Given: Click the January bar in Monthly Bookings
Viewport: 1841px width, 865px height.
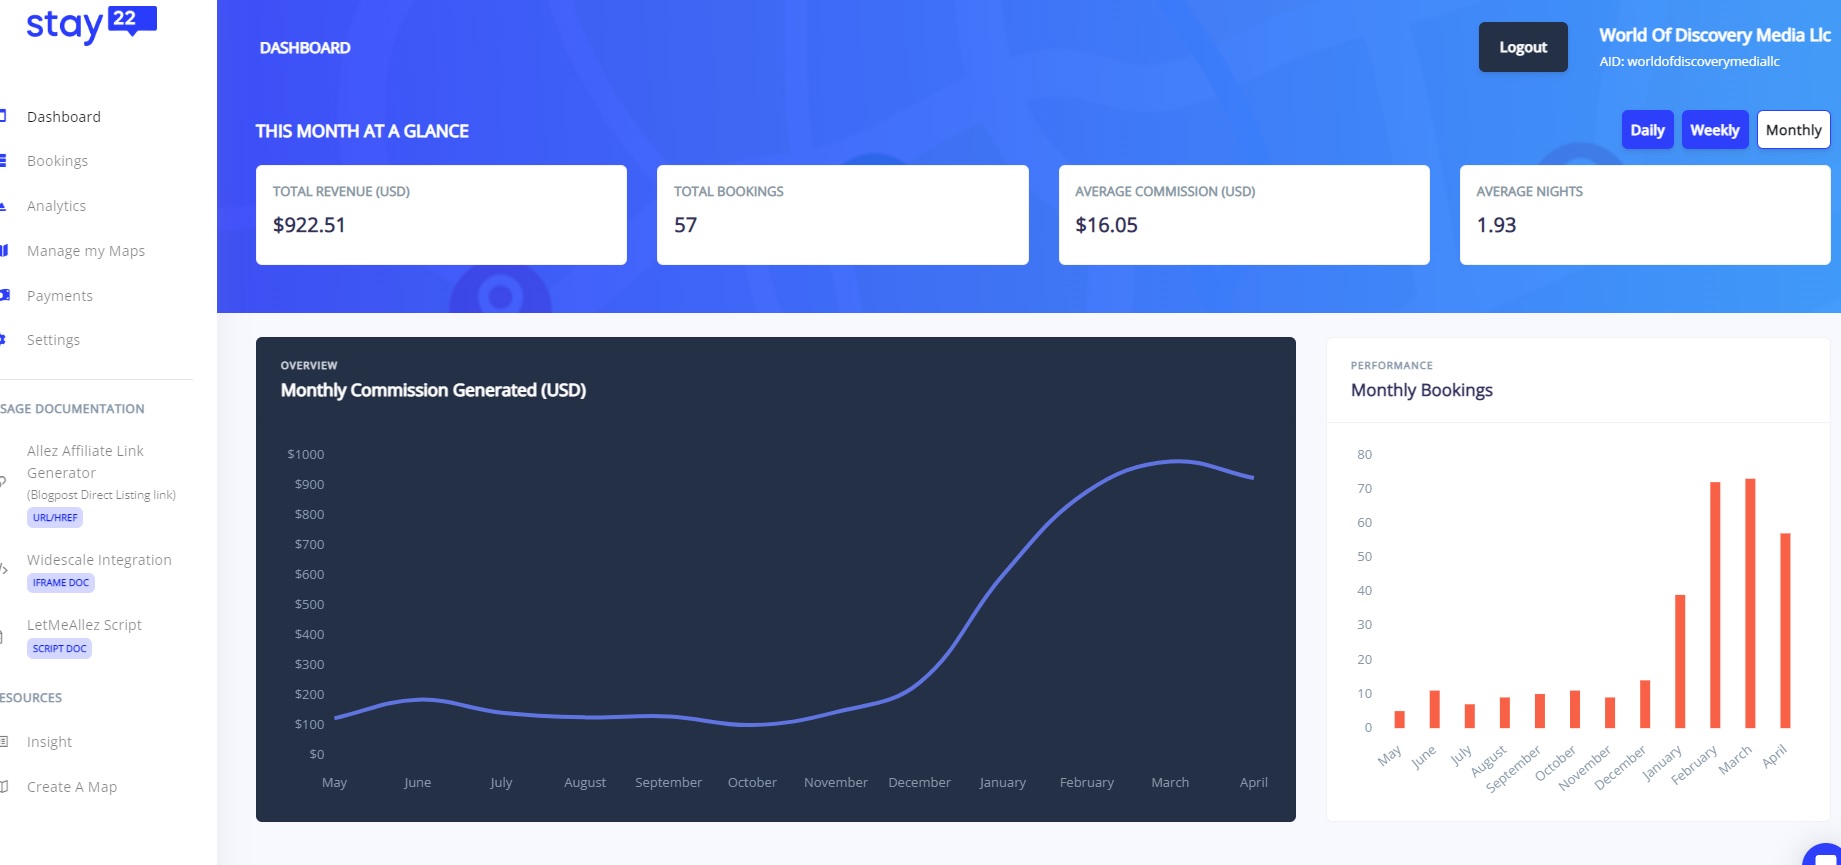Looking at the screenshot, I should 1680,661.
